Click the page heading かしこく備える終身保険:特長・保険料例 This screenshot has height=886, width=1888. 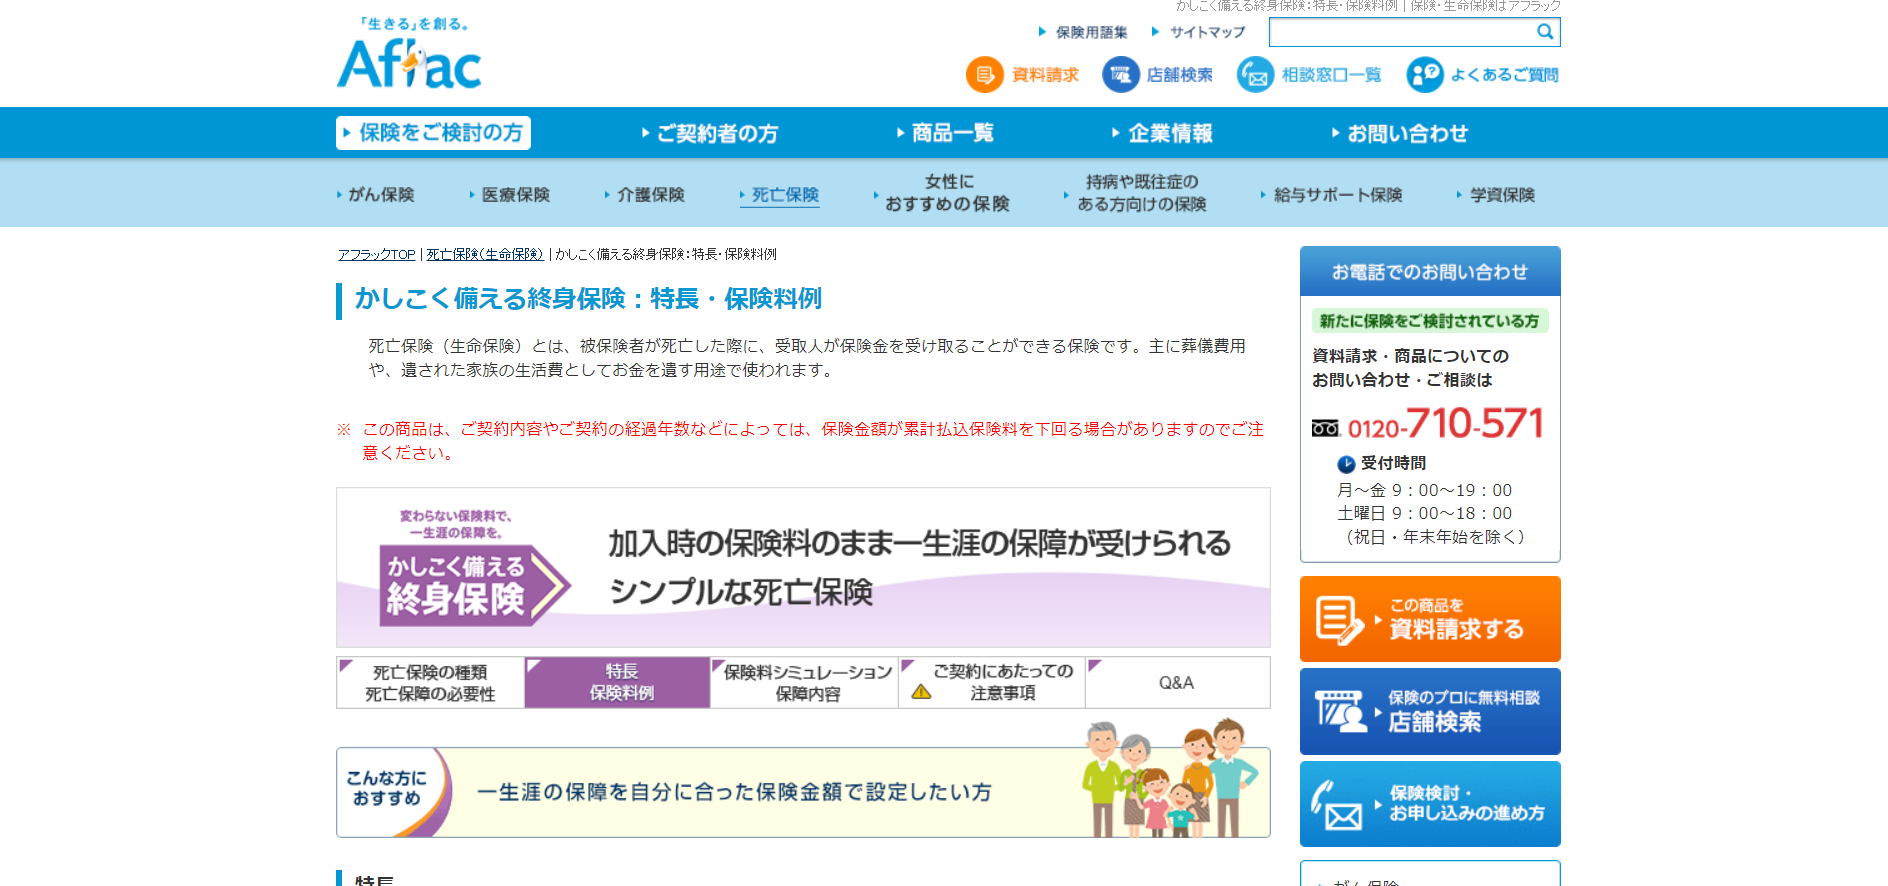point(588,299)
